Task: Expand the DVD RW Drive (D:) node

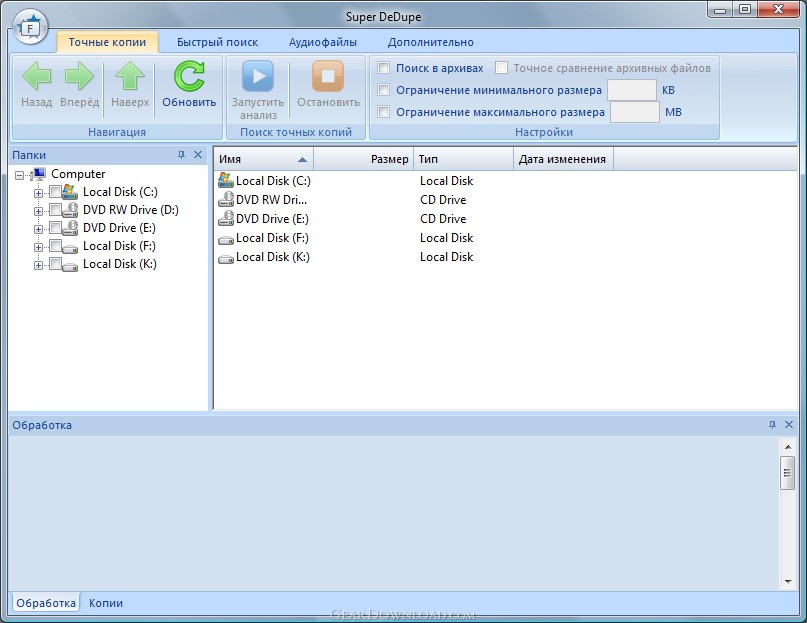Action: pyautogui.click(x=38, y=211)
